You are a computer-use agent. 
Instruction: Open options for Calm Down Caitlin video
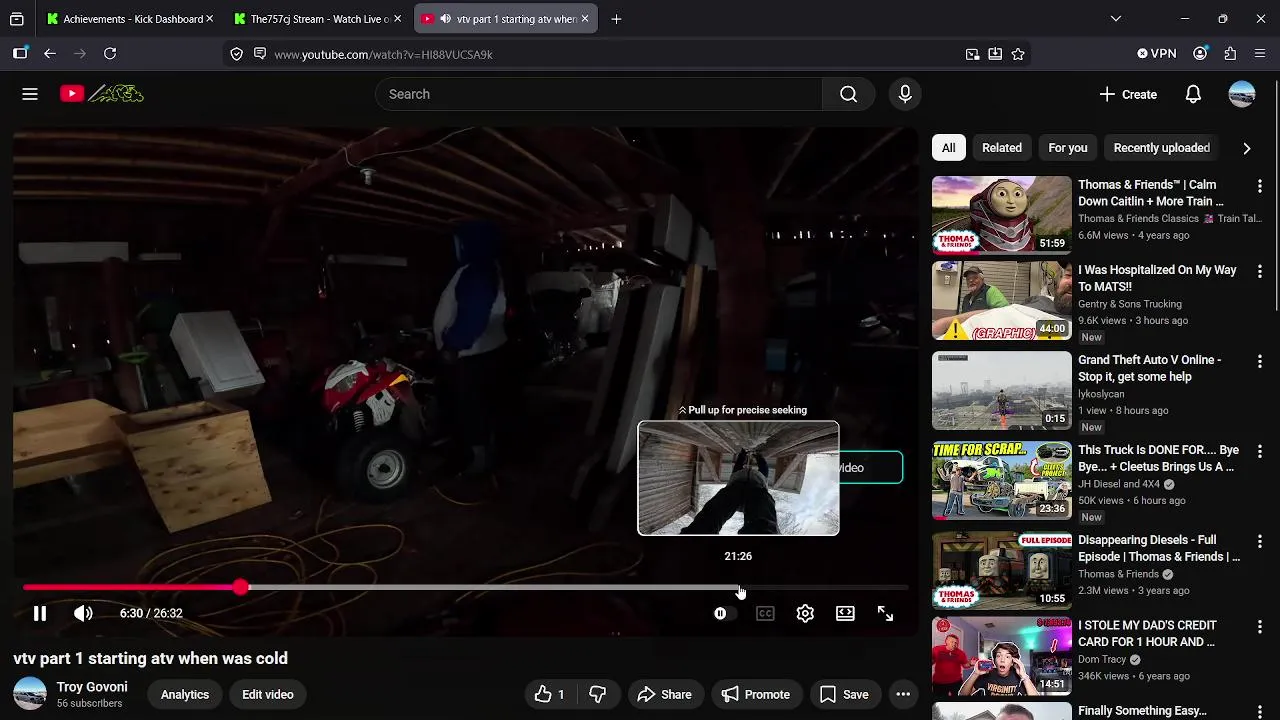(x=1259, y=186)
